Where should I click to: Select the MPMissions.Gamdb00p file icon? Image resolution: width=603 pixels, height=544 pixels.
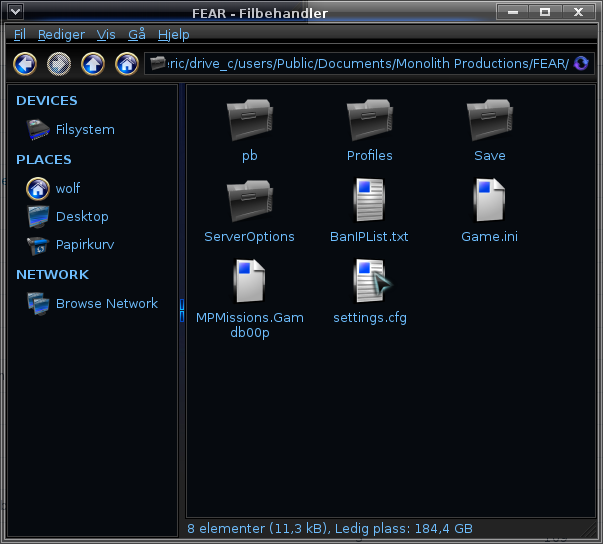coord(250,281)
